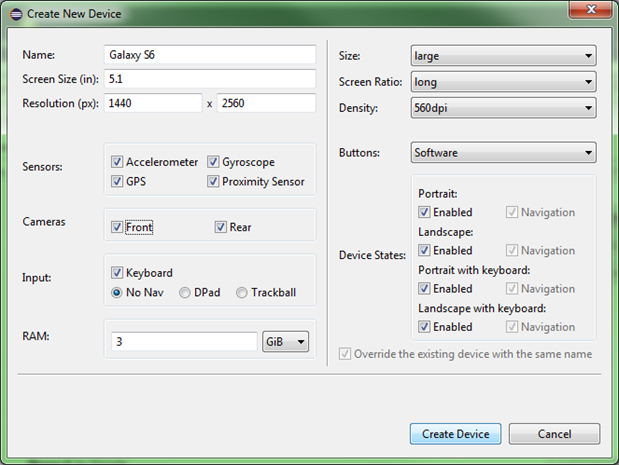Open the Buttons dropdown set to Software
The width and height of the screenshot is (619, 465).
503,152
